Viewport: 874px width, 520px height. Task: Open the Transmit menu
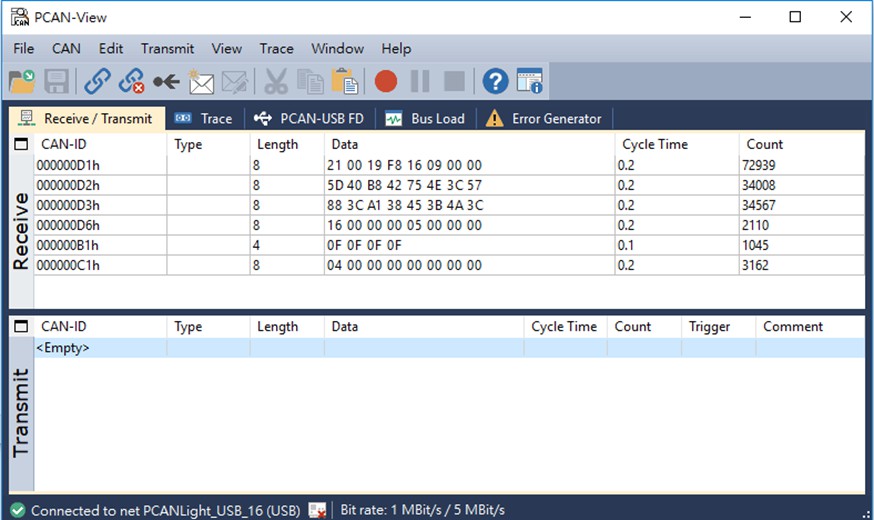[167, 48]
